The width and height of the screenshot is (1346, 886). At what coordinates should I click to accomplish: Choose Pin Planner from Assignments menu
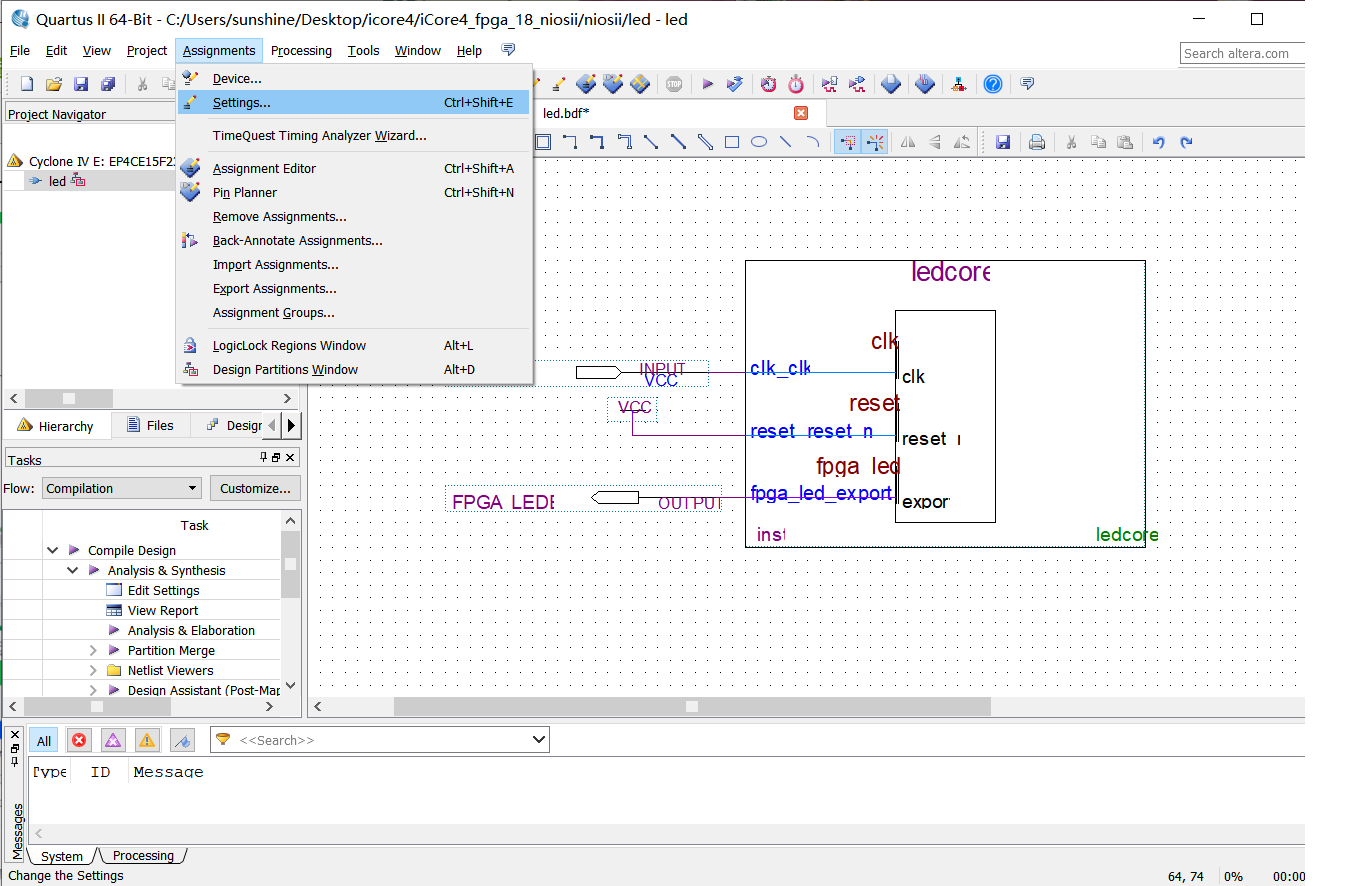coord(245,193)
